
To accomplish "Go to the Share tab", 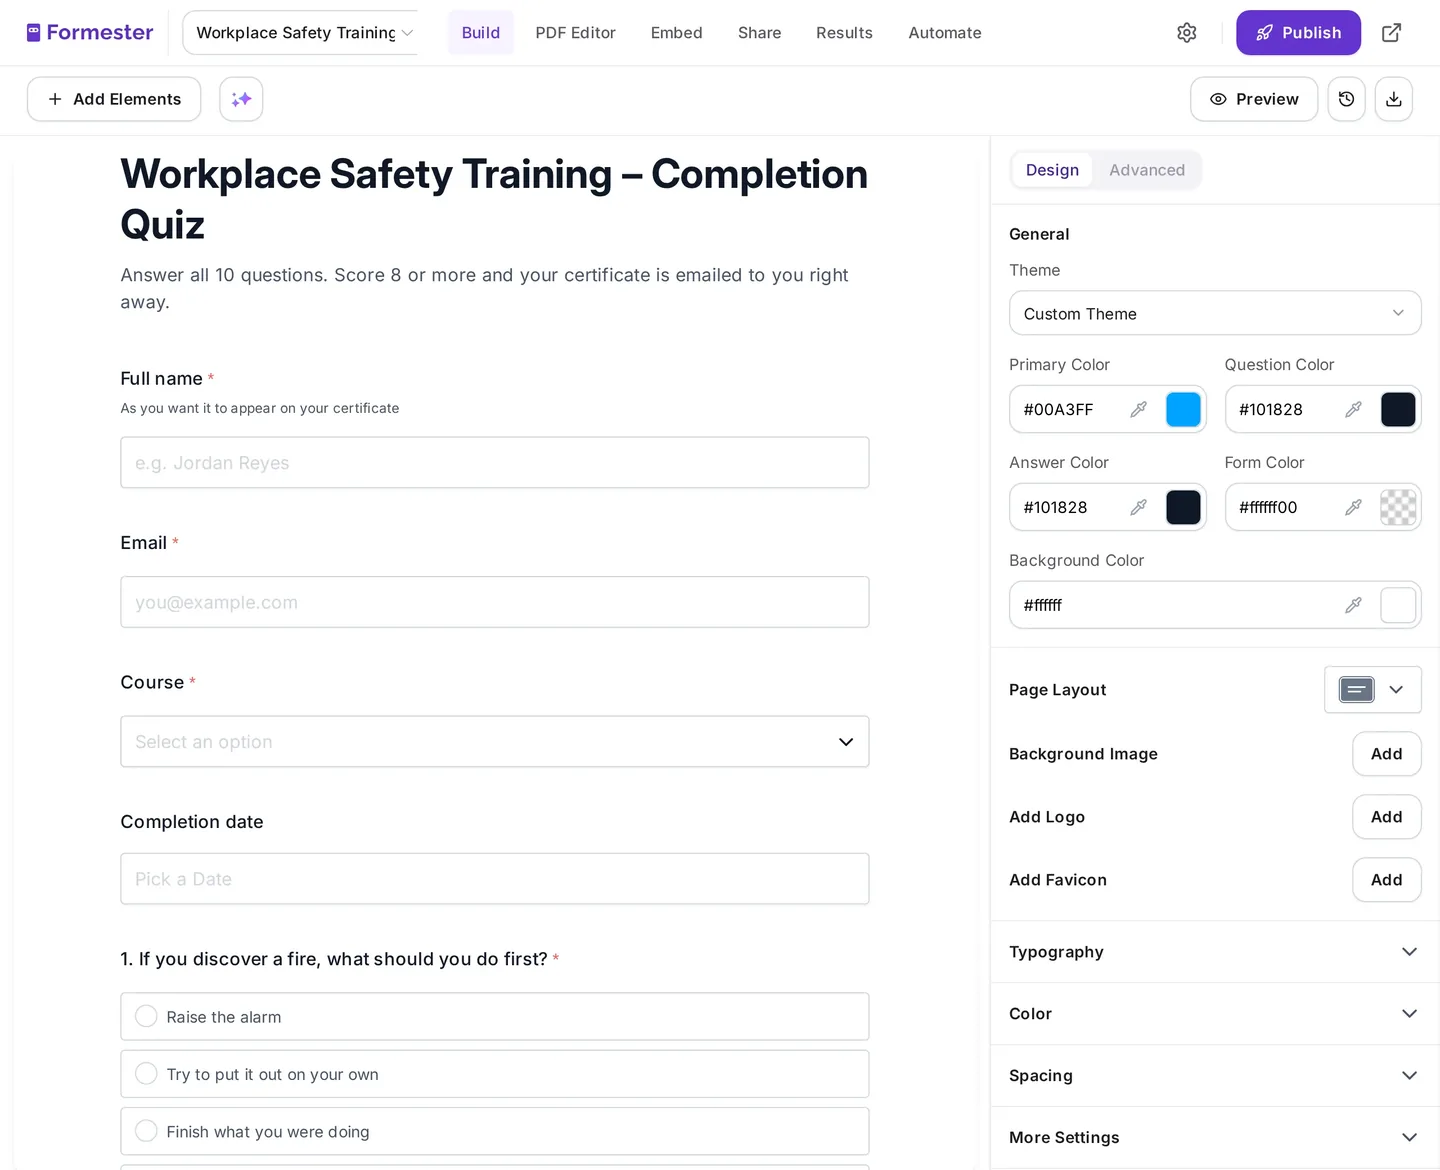I will tap(760, 33).
